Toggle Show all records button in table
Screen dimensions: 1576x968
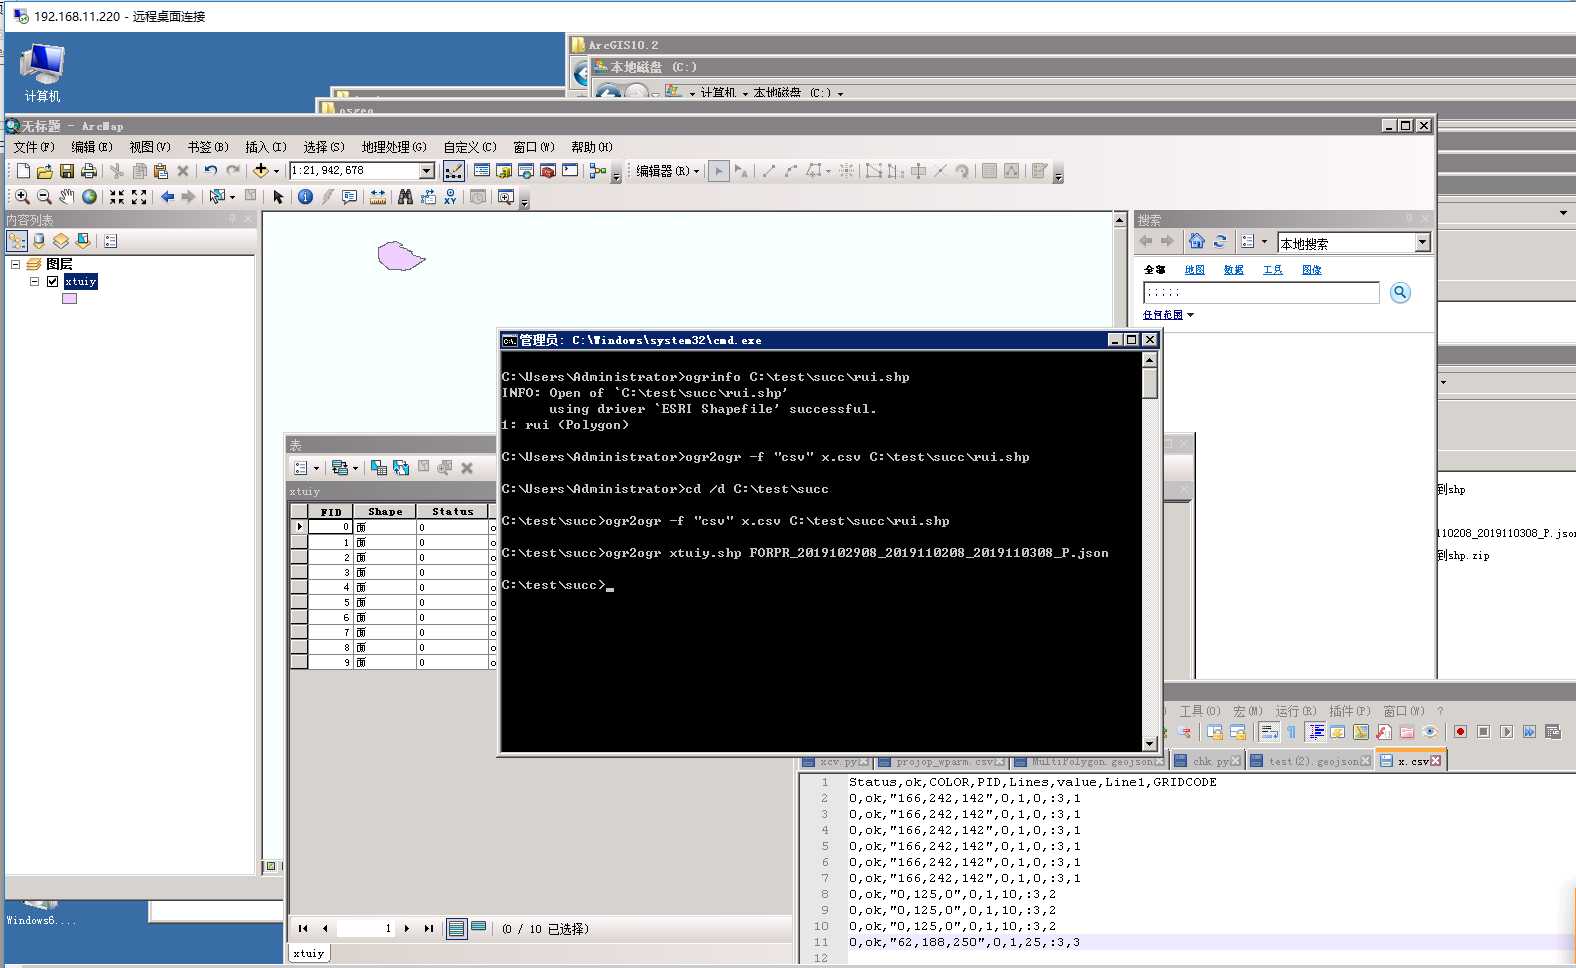click(456, 928)
